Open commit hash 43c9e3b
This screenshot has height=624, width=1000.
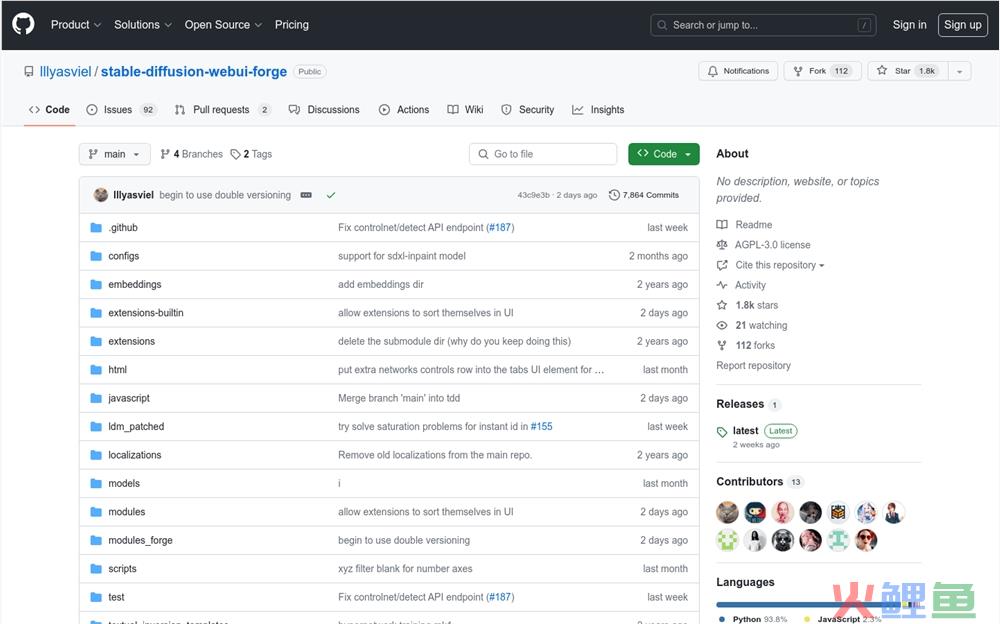533,195
